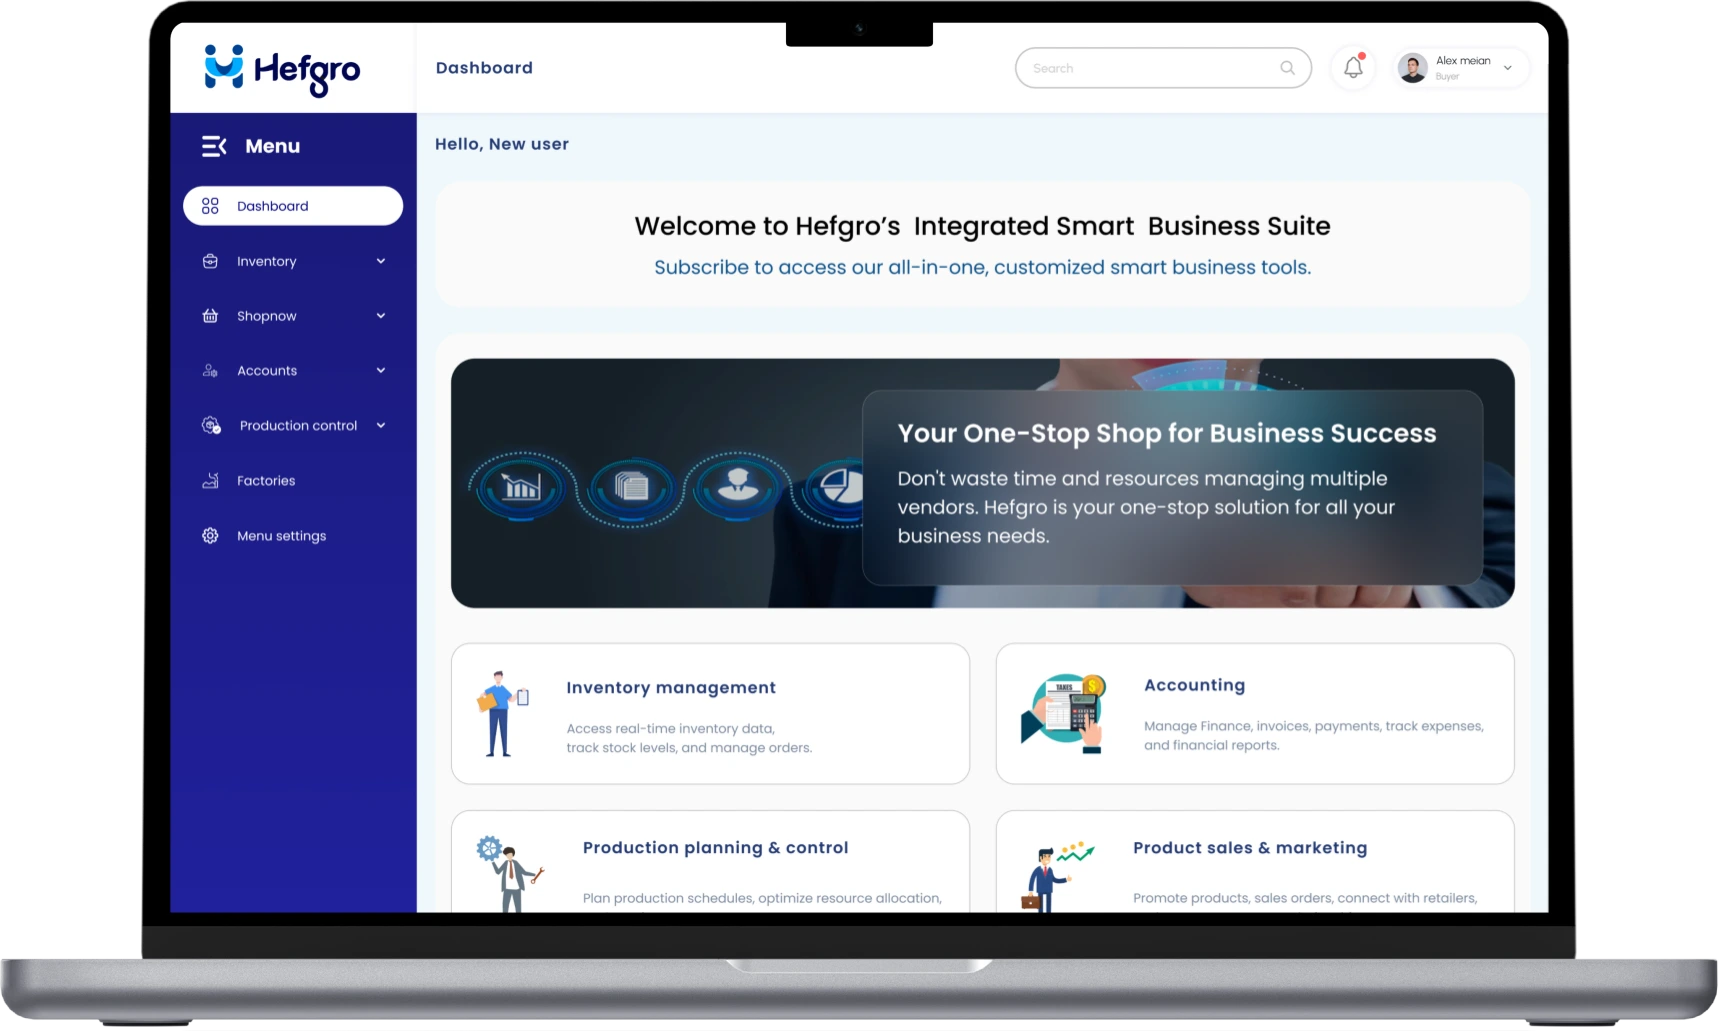Click the Menu settings gear icon
The image size is (1719, 1034).
tap(210, 536)
